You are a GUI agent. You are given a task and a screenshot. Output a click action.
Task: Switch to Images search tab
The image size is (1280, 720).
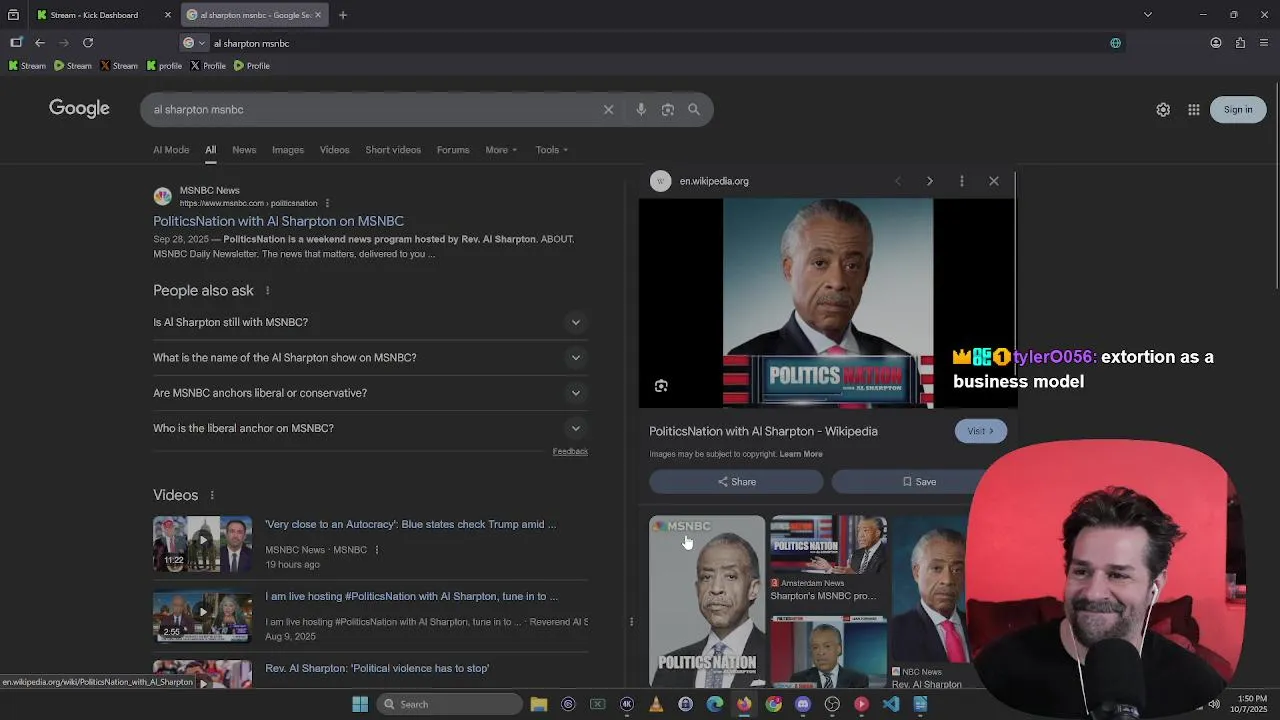click(288, 150)
